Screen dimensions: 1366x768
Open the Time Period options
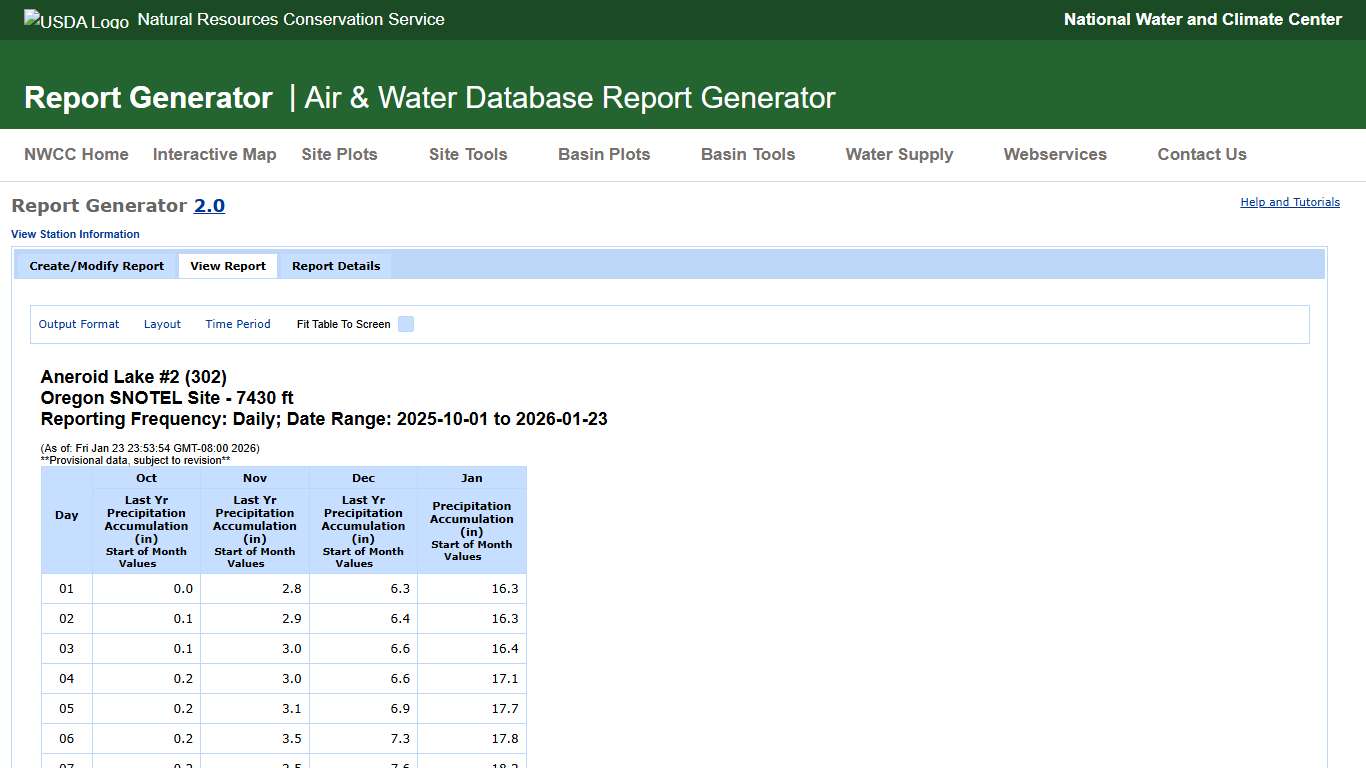click(237, 324)
